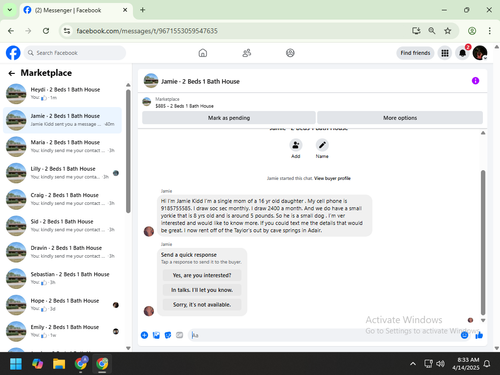This screenshot has width=500, height=375.
Task: Show hidden system tray icons
Action: point(413,364)
